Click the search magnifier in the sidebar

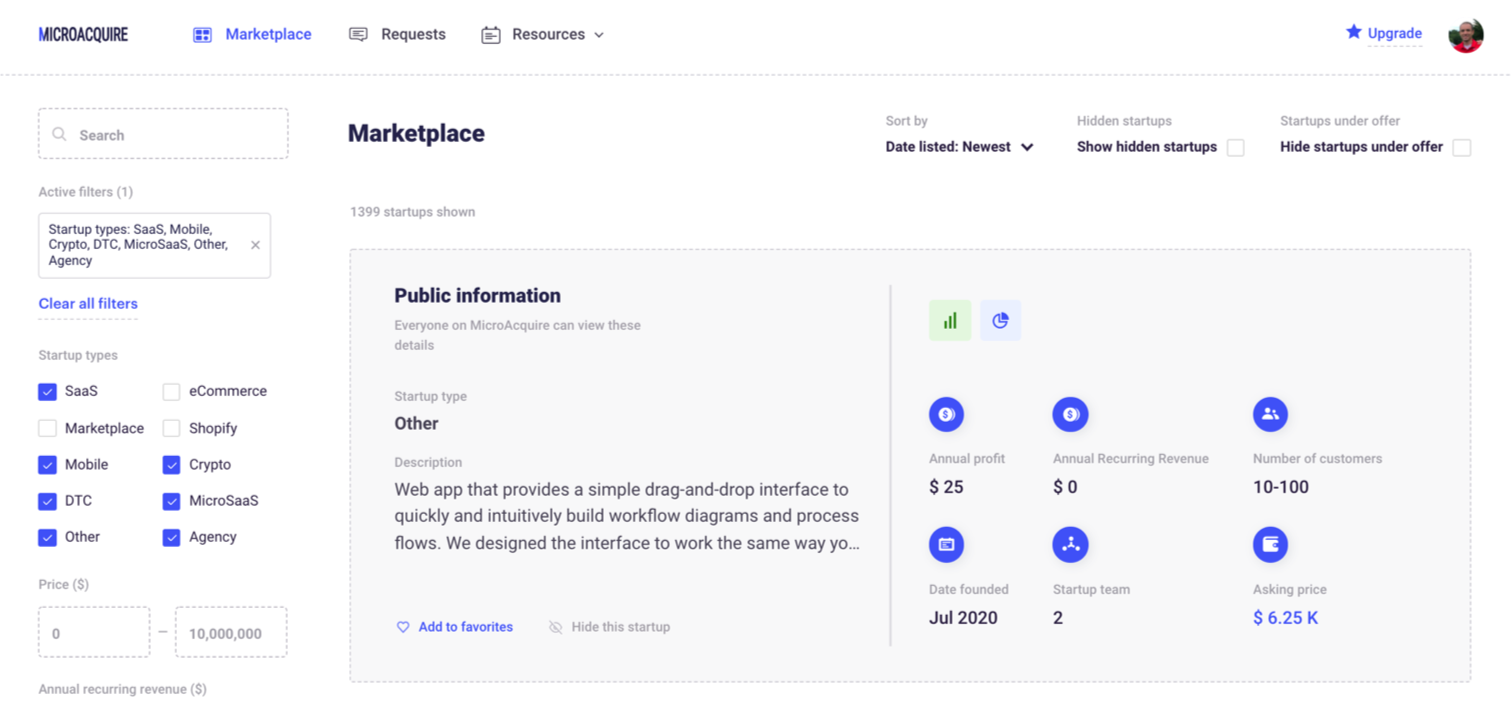[x=60, y=133]
